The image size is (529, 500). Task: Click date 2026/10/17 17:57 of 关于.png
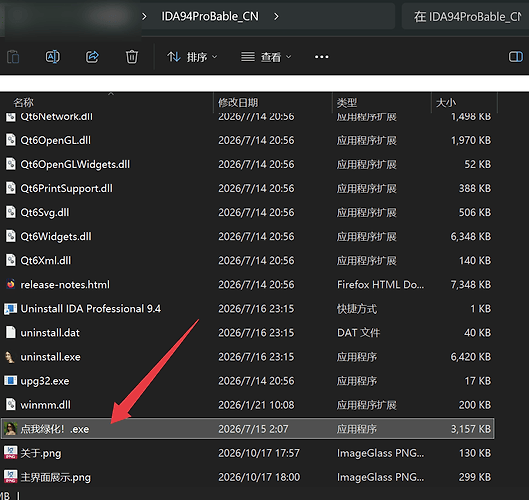pyautogui.click(x=259, y=453)
